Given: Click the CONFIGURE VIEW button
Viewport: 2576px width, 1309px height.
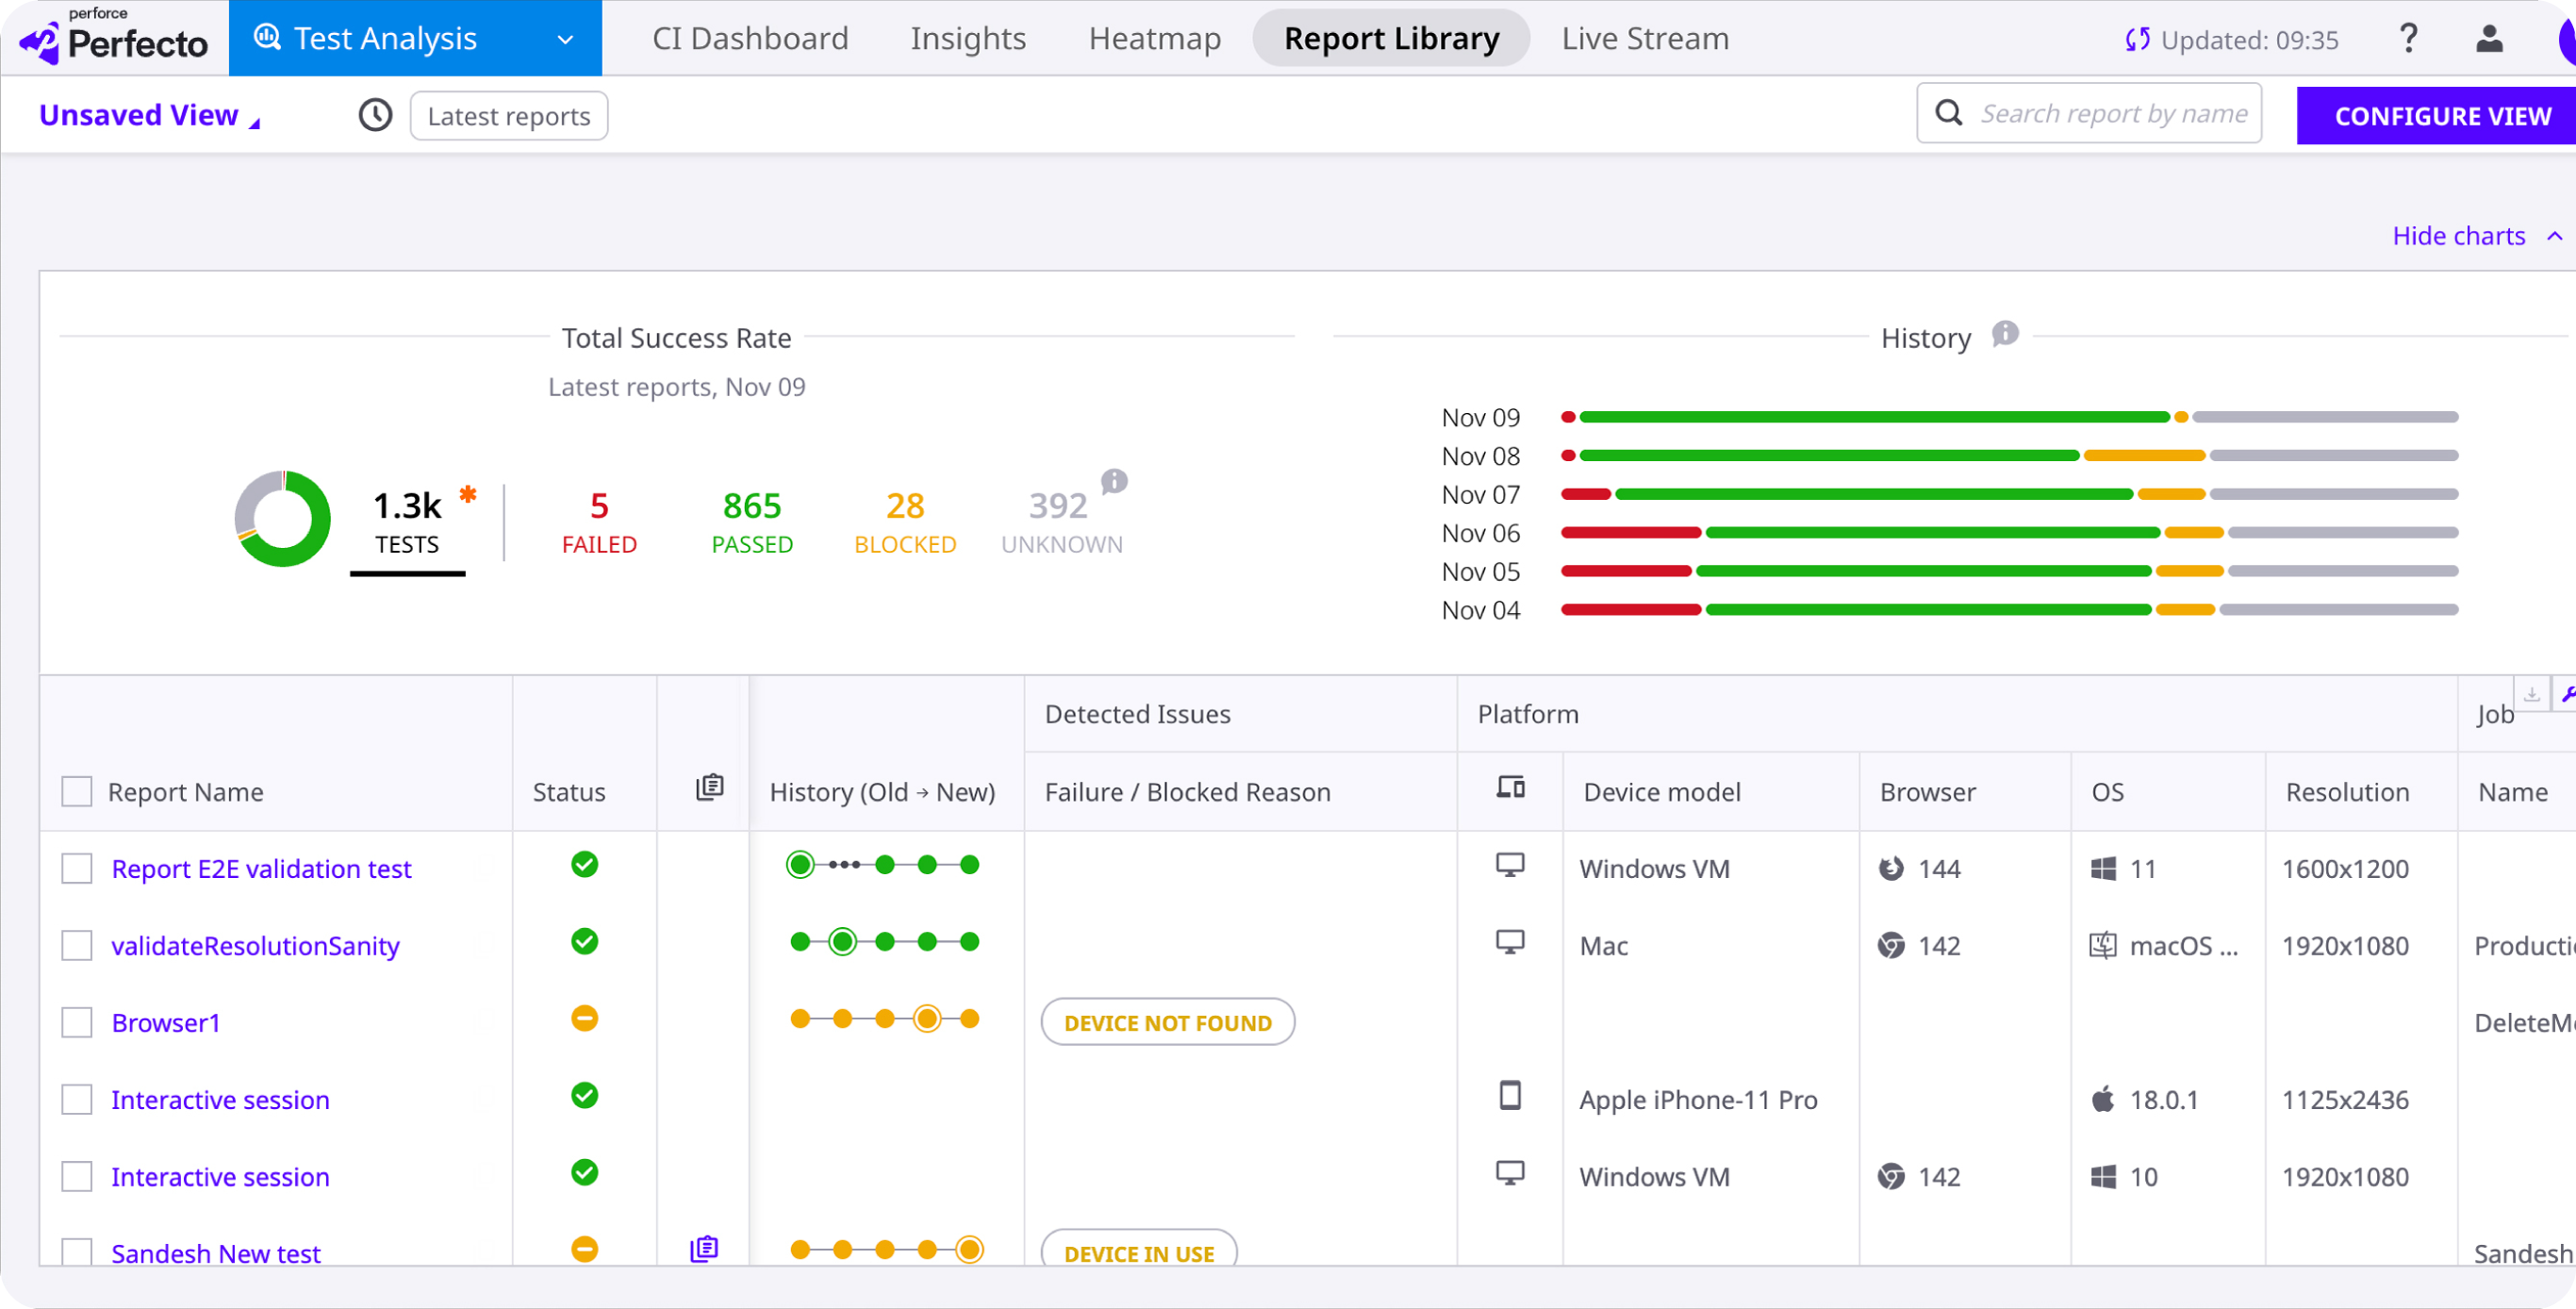Looking at the screenshot, I should (2440, 116).
